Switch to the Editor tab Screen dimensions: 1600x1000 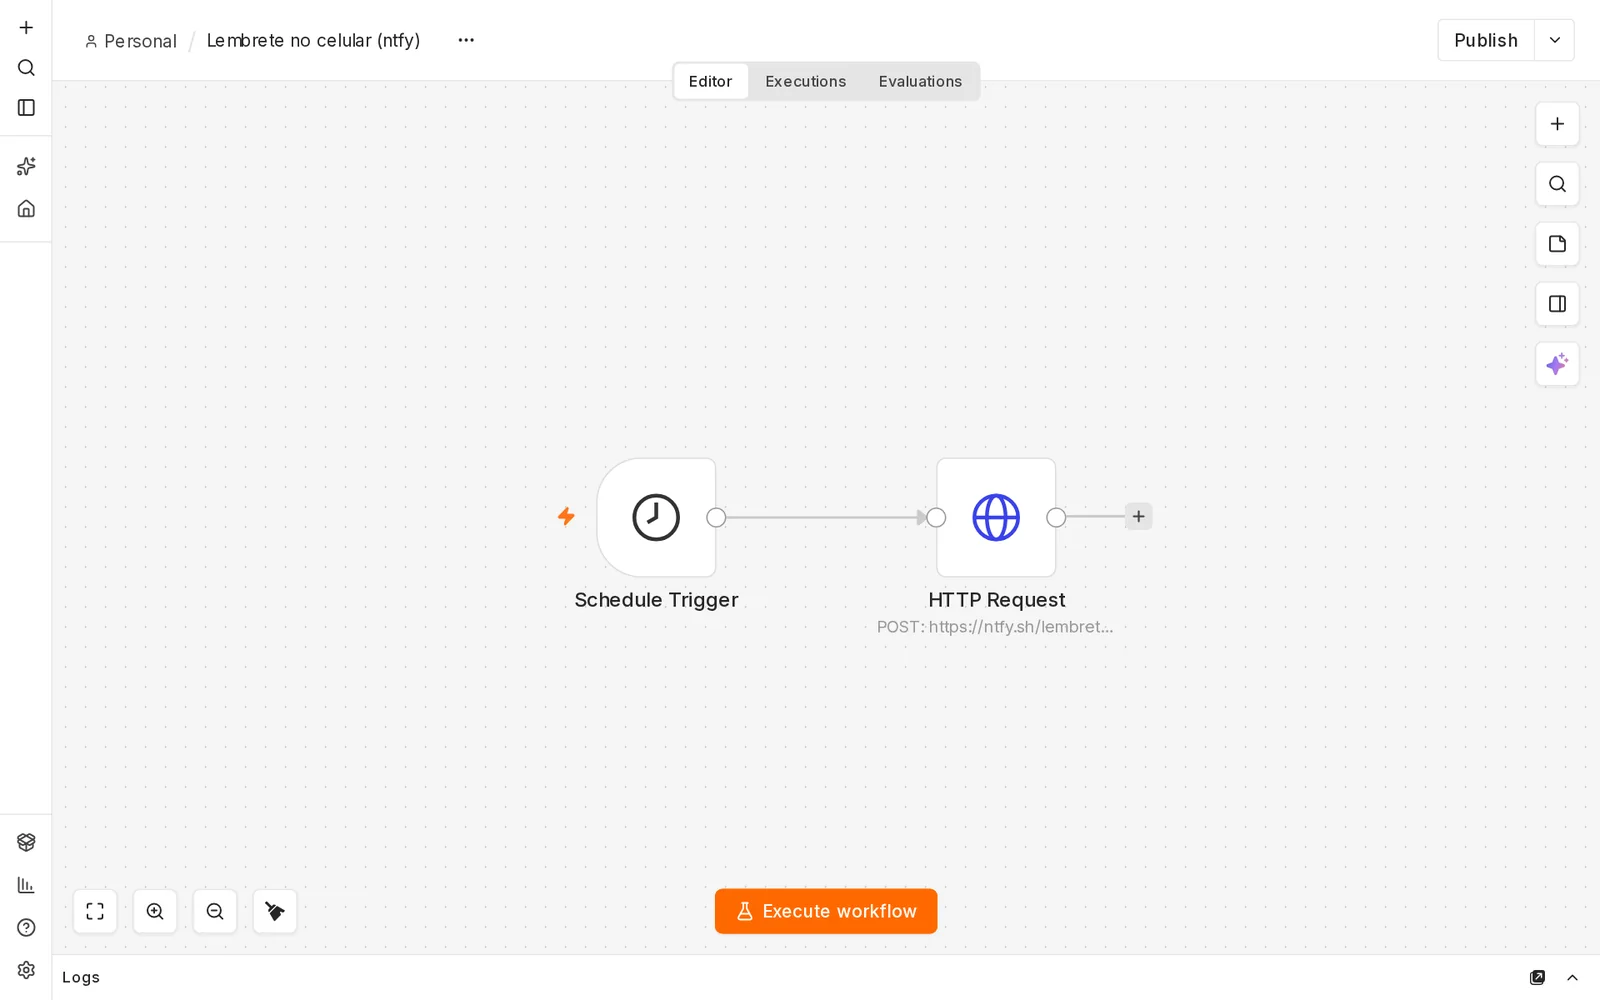point(710,81)
